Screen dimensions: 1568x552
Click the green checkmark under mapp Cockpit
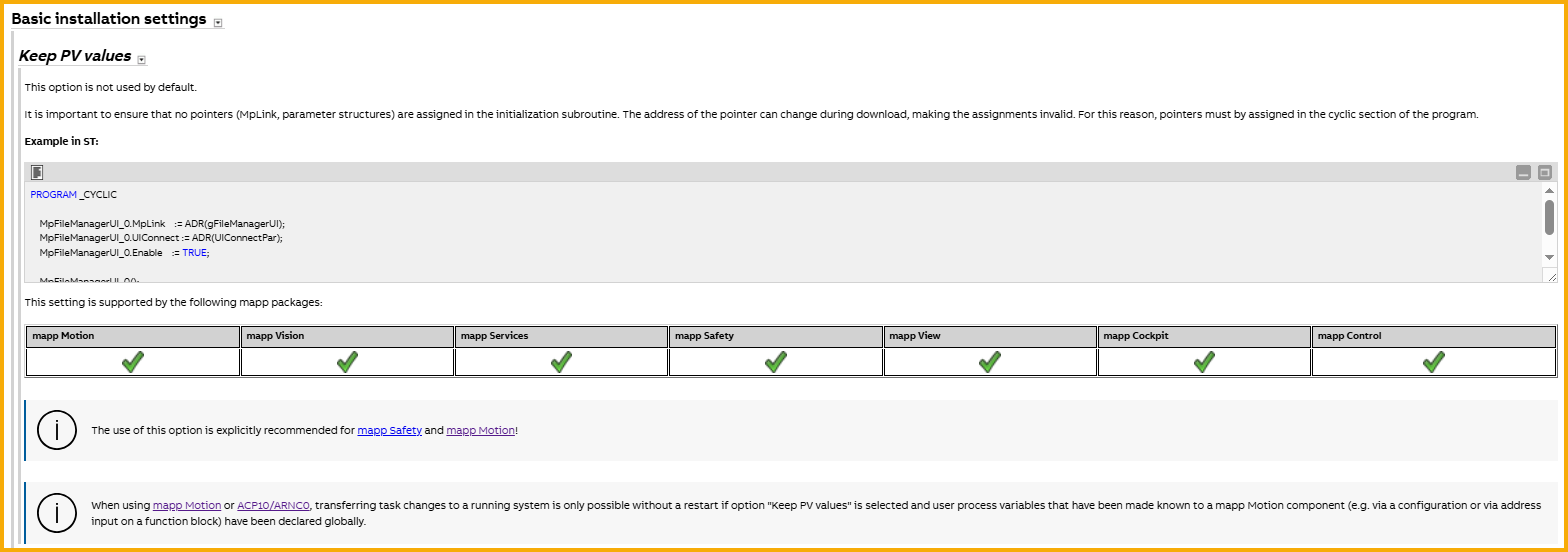pos(1204,362)
